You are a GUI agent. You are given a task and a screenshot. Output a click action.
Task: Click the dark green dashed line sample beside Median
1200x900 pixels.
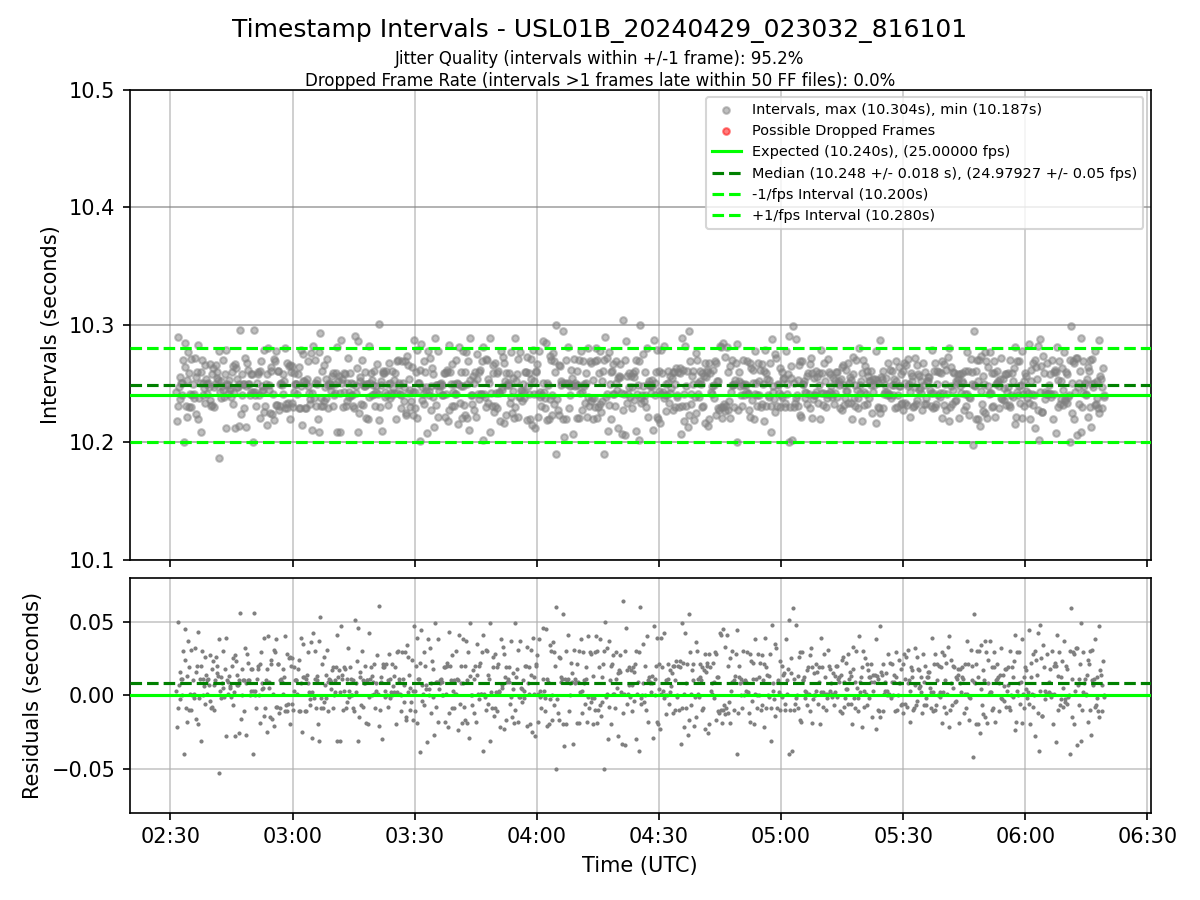(x=727, y=173)
